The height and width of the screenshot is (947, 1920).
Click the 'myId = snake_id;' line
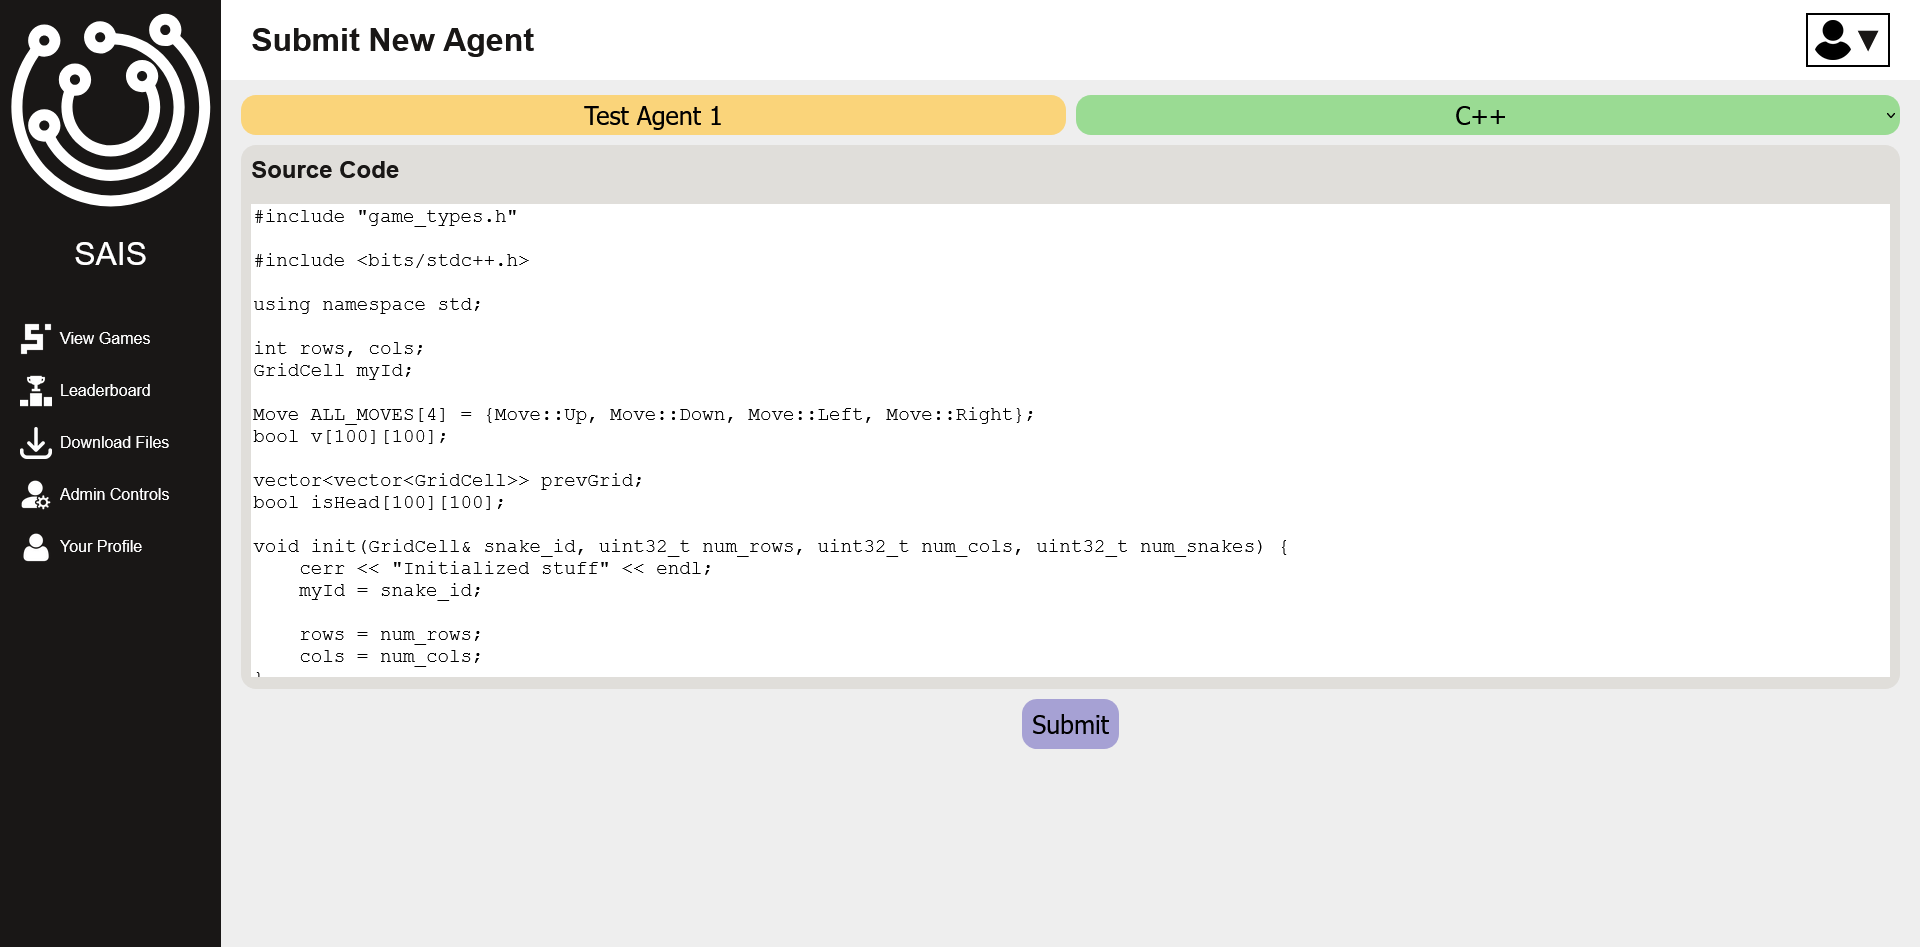[391, 590]
